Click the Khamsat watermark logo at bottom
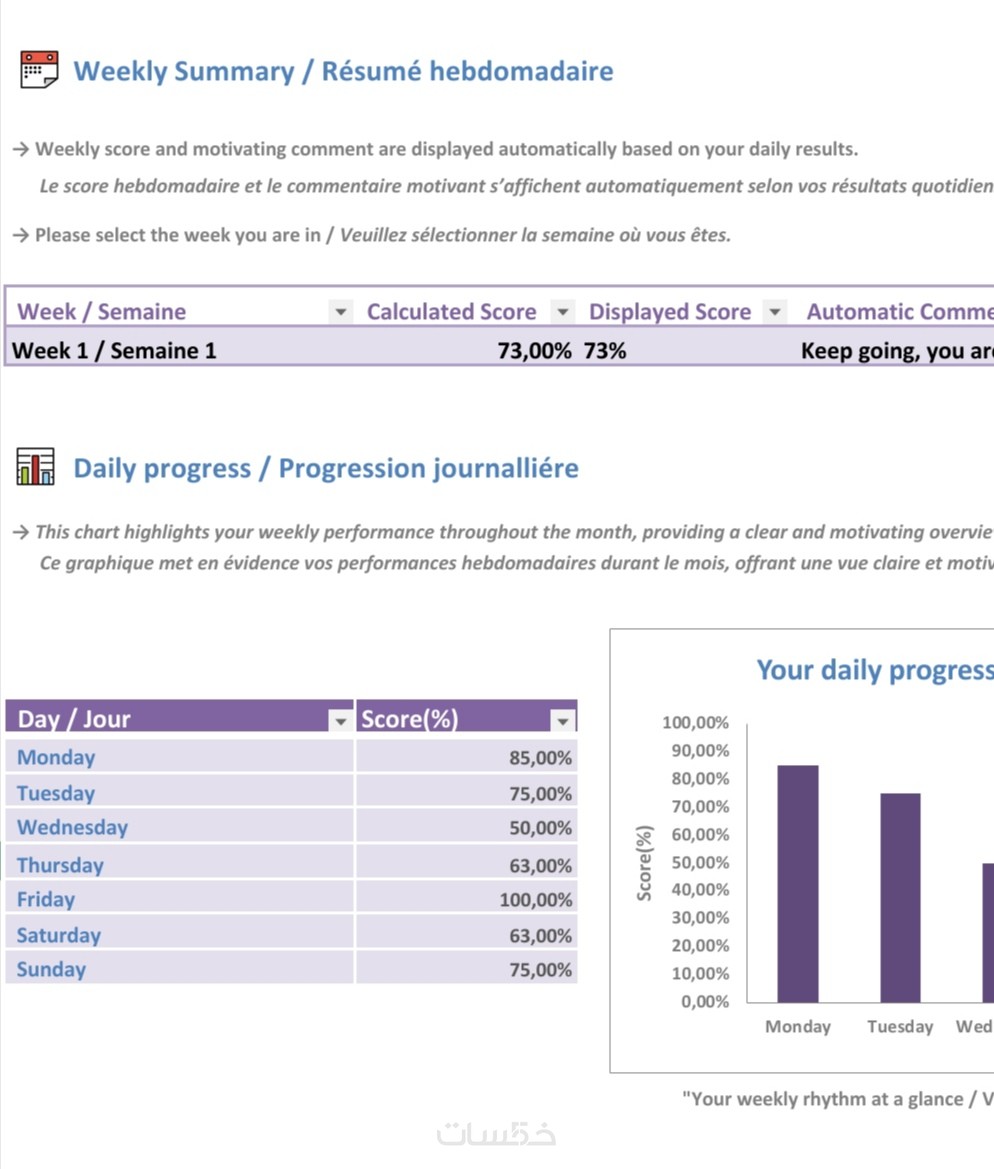Screen dimensions: 994x1169 coord(497,1133)
